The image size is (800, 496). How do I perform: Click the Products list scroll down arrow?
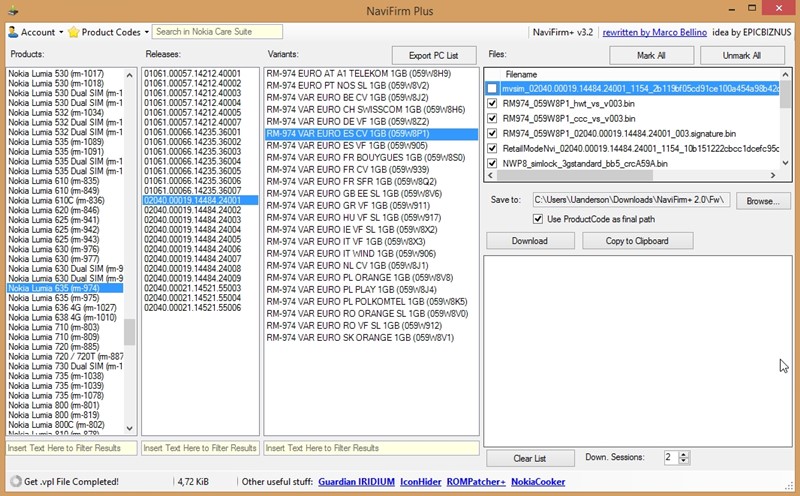point(130,429)
